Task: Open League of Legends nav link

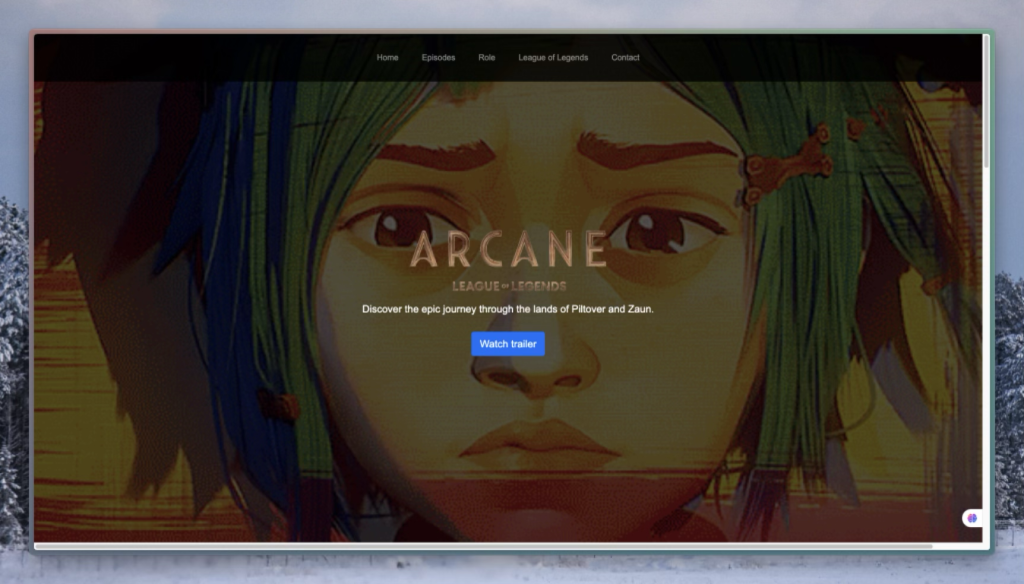Action: (553, 57)
